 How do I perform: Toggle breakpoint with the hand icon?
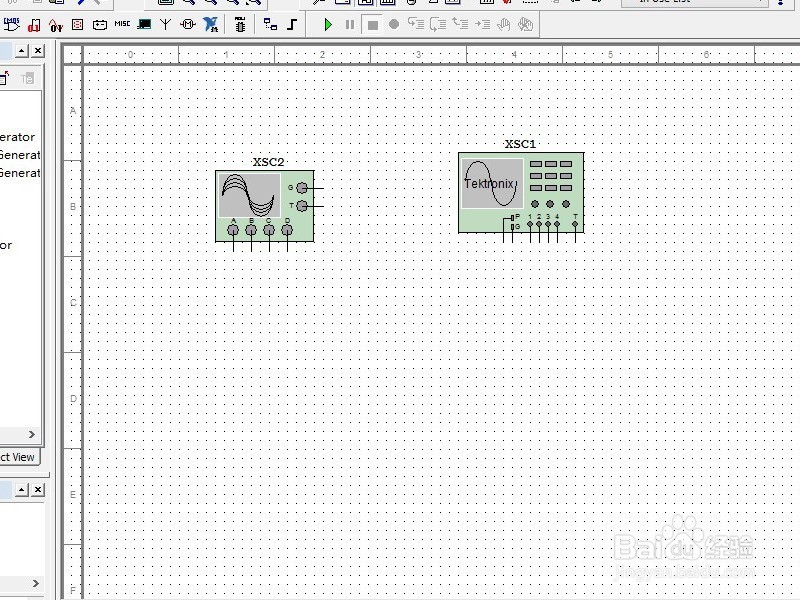point(504,24)
